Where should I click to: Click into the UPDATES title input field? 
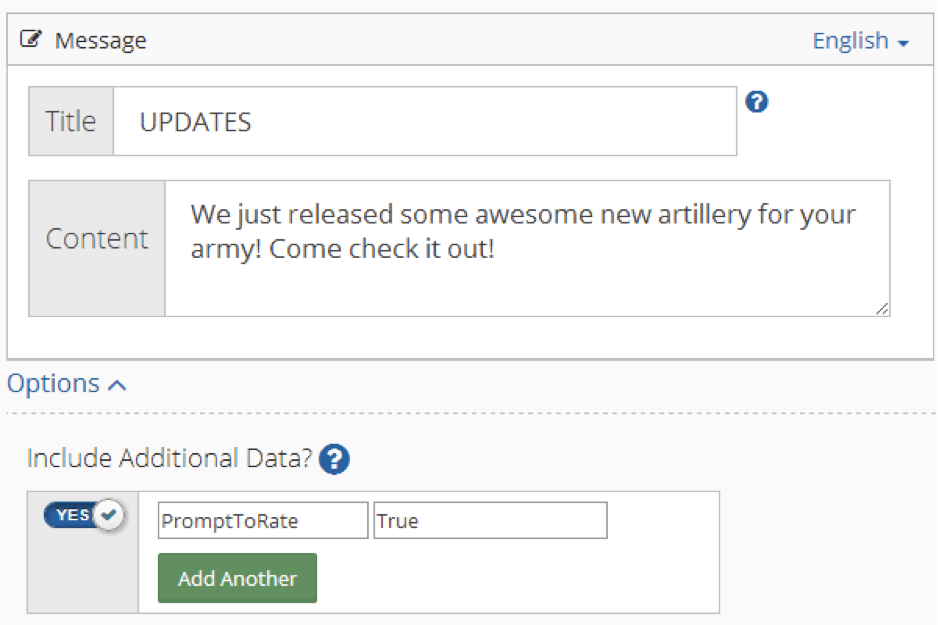click(424, 122)
